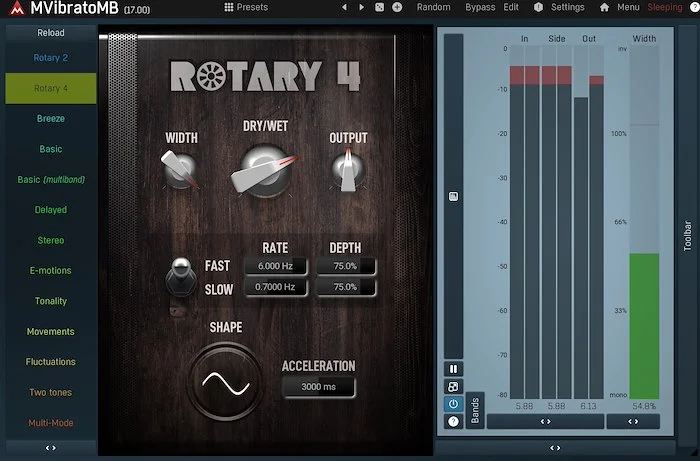Toggle the Fast/Slow speed switch
The height and width of the screenshot is (461, 700).
182,275
